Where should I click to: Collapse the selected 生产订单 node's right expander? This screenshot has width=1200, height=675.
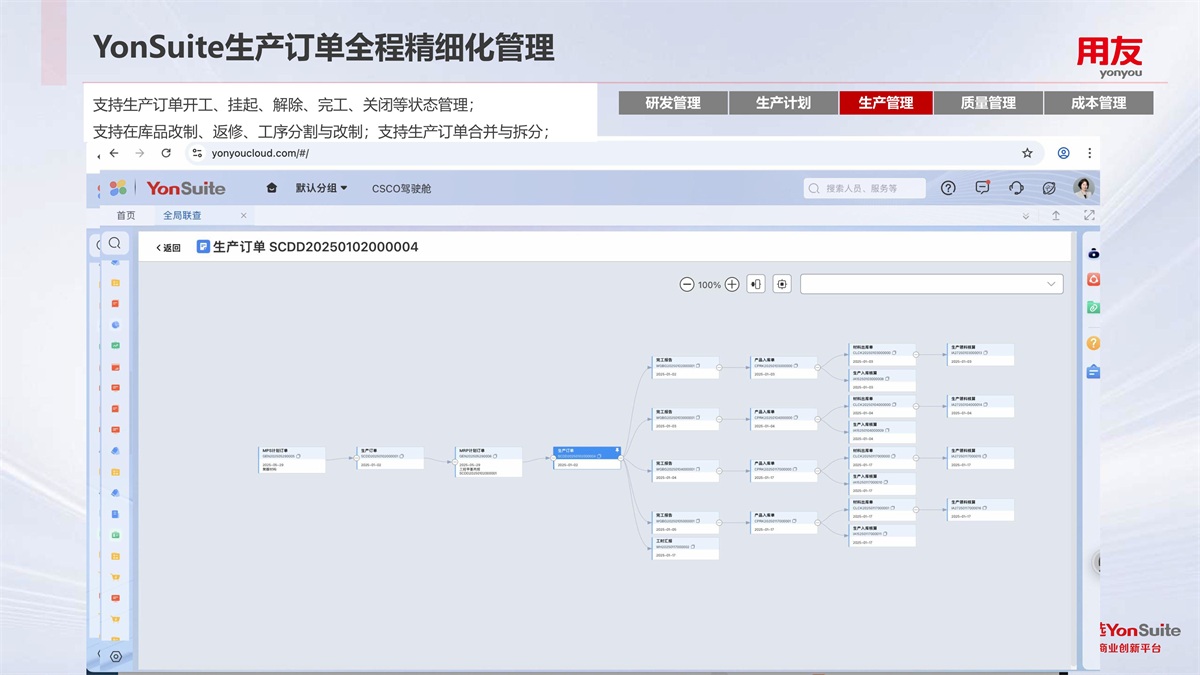(621, 460)
